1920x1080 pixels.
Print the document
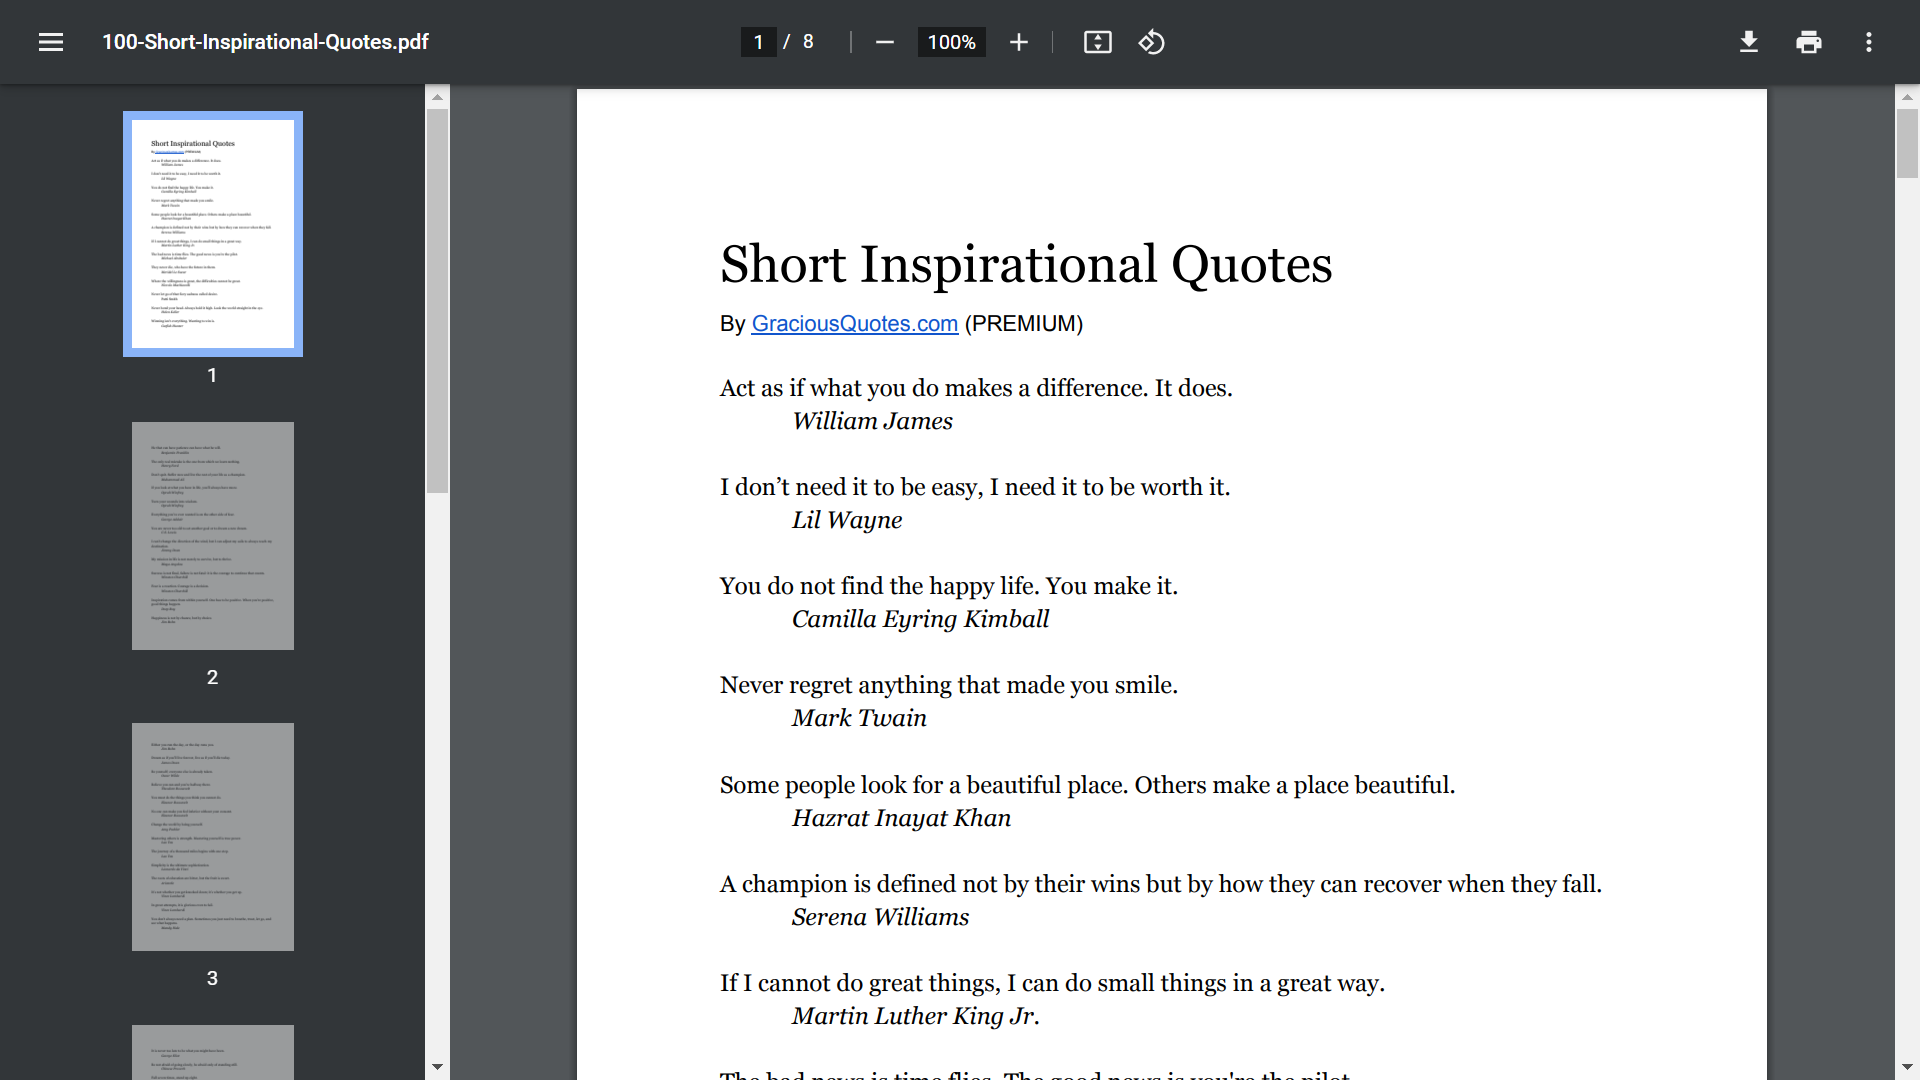click(x=1808, y=42)
